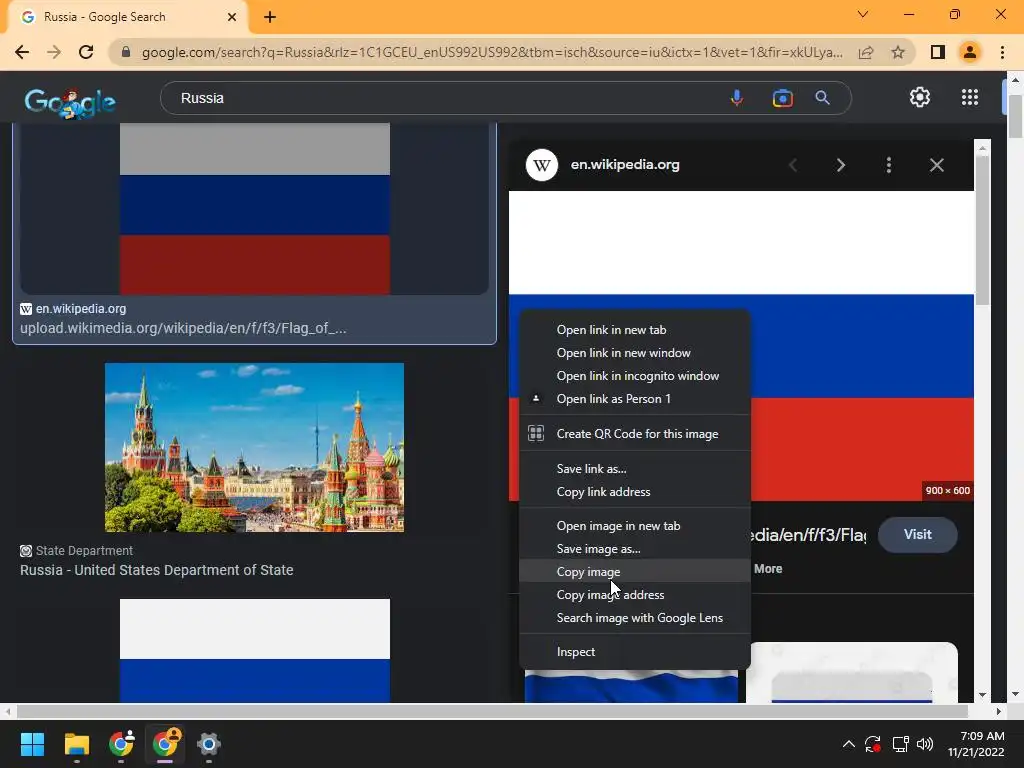Click the preview panel scrollbar thumb
This screenshot has width=1024, height=768.
click(982, 230)
